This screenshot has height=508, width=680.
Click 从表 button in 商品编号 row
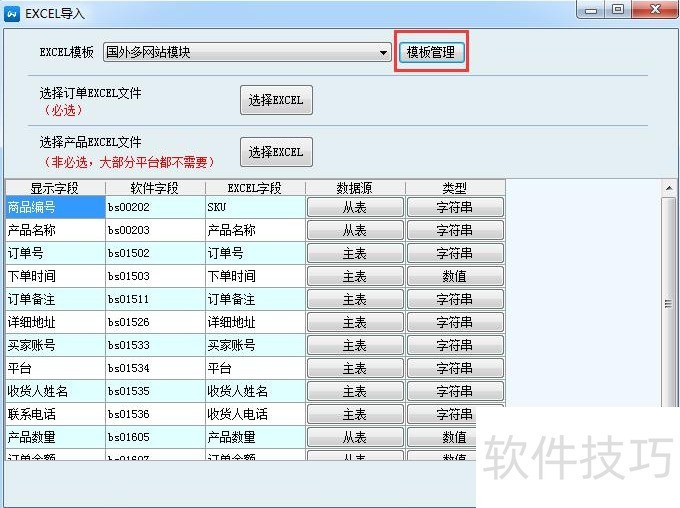pos(355,208)
